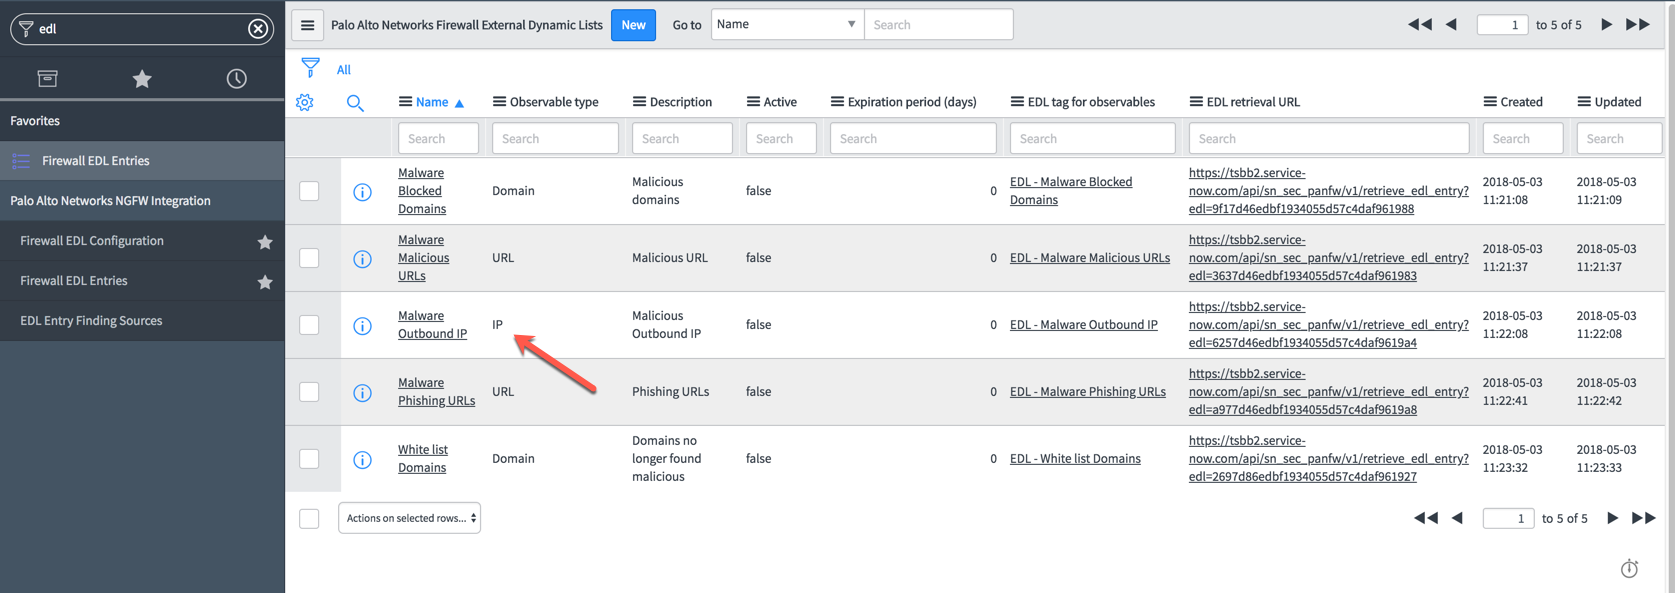Image resolution: width=1675 pixels, height=593 pixels.
Task: Open Firewall EDL Entries under Favorites
Action: point(142,161)
